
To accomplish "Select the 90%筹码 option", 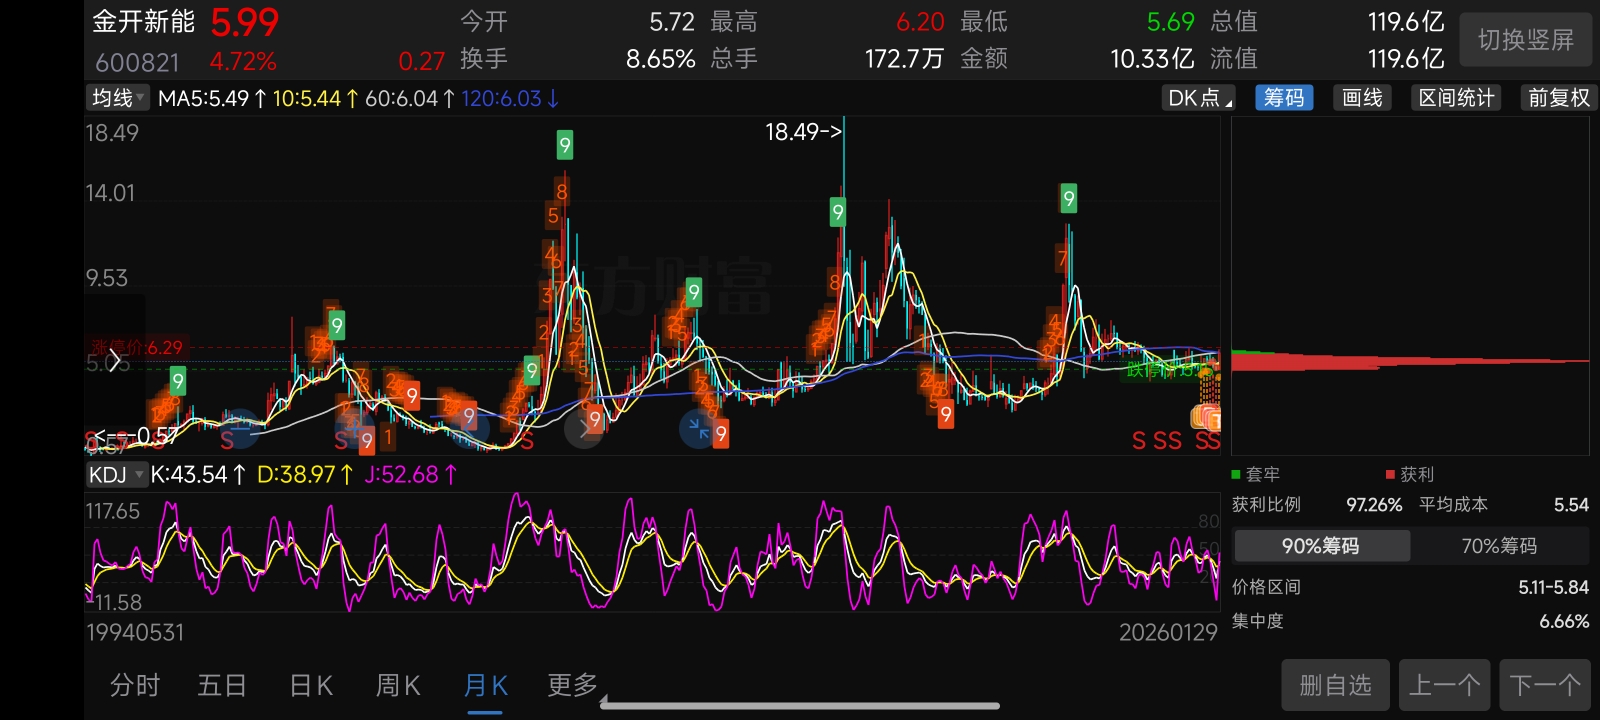I will click(1321, 546).
